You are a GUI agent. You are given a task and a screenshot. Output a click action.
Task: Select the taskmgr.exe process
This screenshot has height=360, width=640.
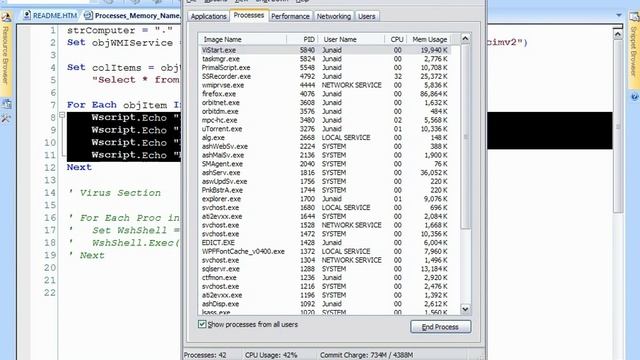325,59
